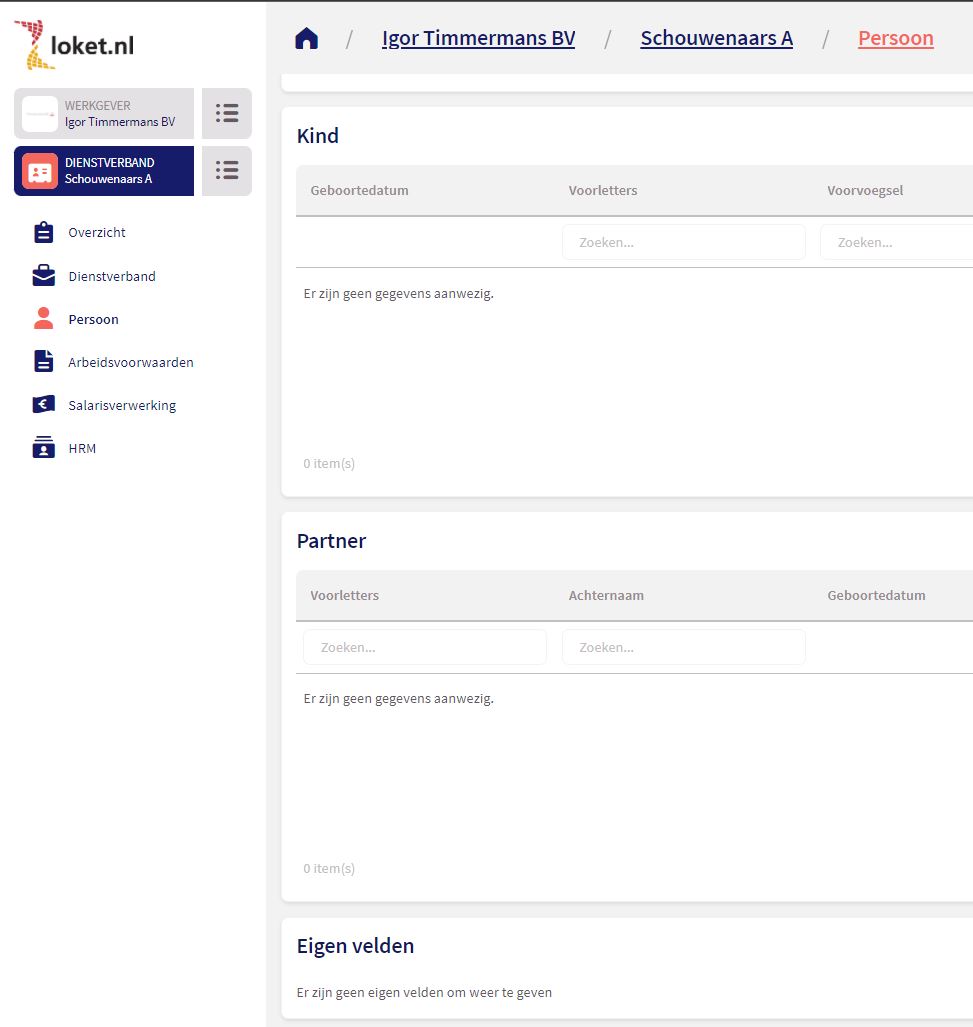973x1027 pixels.
Task: Open Salarisverwerking in the sidebar menu
Action: 122,405
